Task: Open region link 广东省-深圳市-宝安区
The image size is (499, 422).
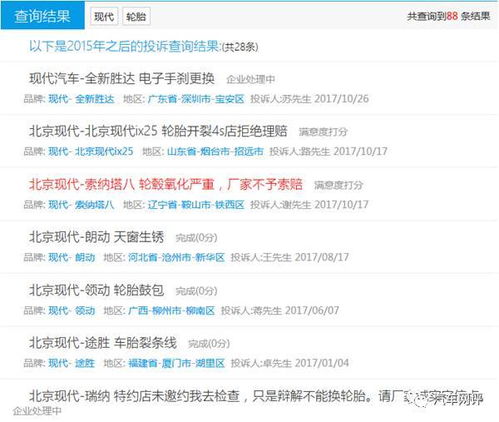Action: pos(196,99)
